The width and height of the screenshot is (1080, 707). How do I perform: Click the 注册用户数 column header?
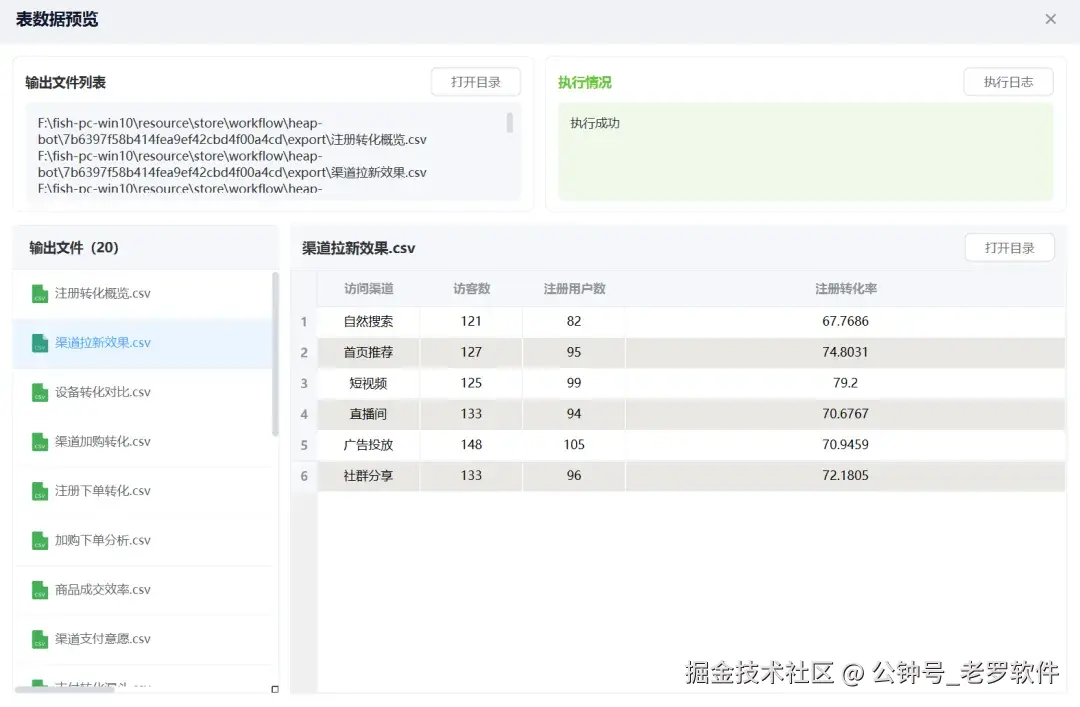tap(574, 289)
